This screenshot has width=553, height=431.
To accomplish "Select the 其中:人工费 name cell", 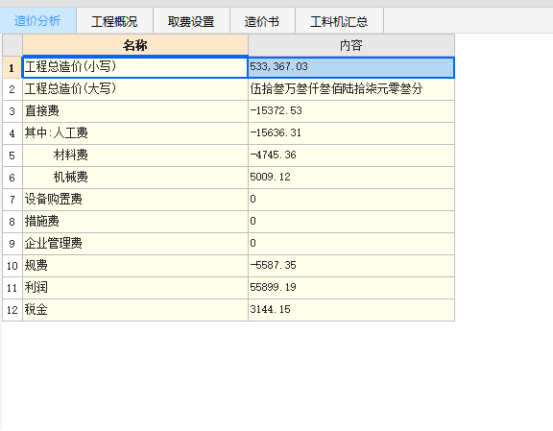I will tap(135, 133).
